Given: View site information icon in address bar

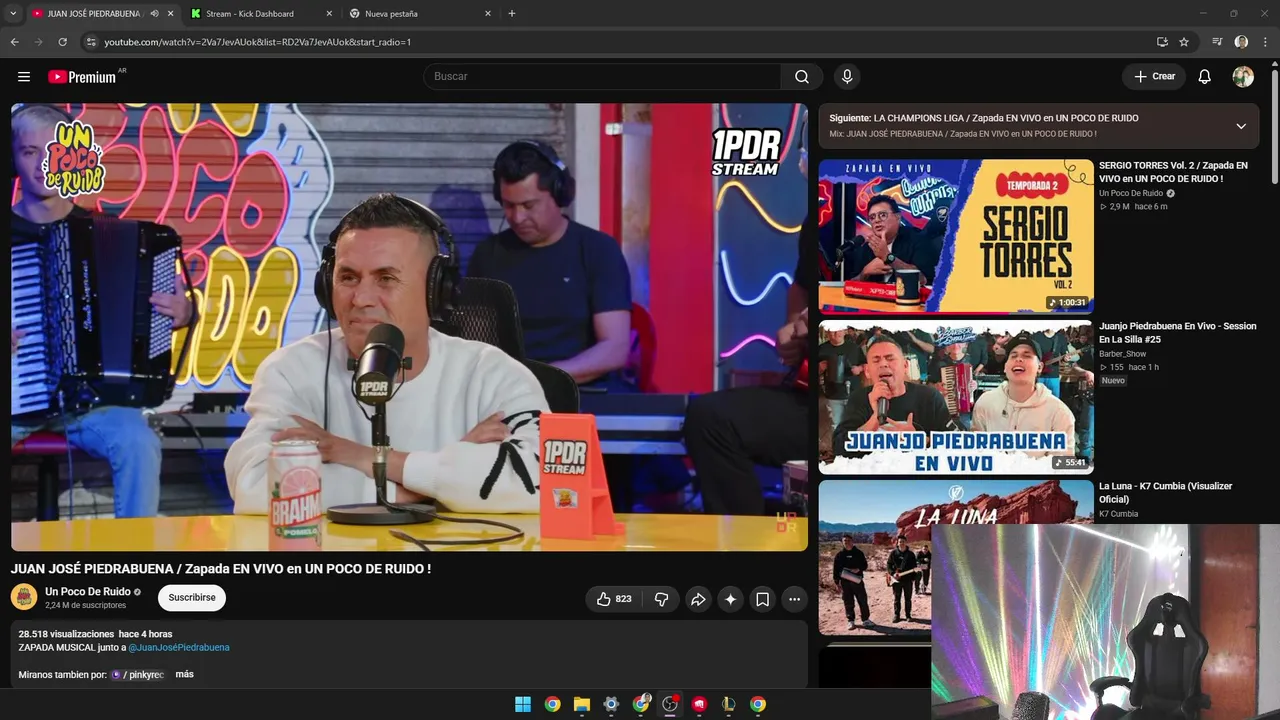Looking at the screenshot, I should coord(90,42).
